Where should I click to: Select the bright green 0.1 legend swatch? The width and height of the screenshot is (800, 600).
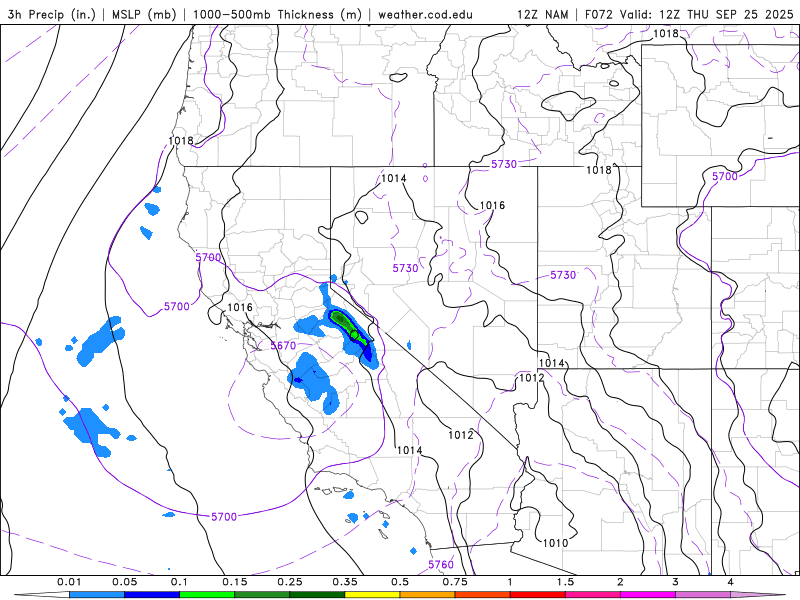(207, 595)
